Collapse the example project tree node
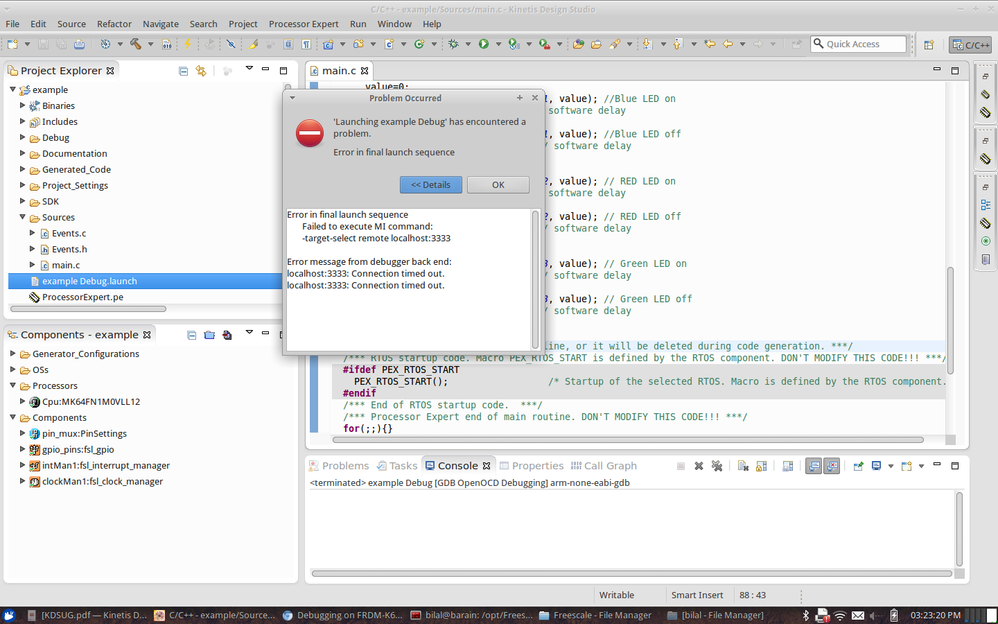This screenshot has height=624, width=998. [x=13, y=90]
